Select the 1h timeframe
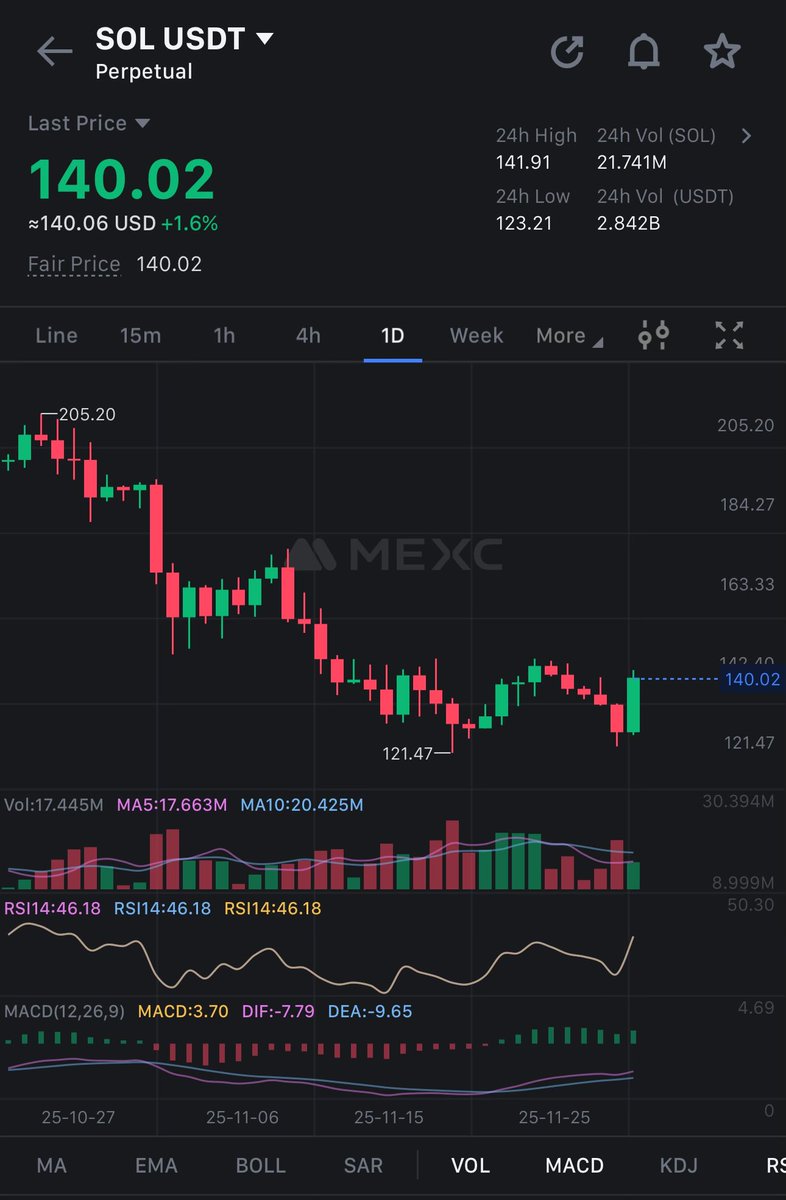 (224, 336)
